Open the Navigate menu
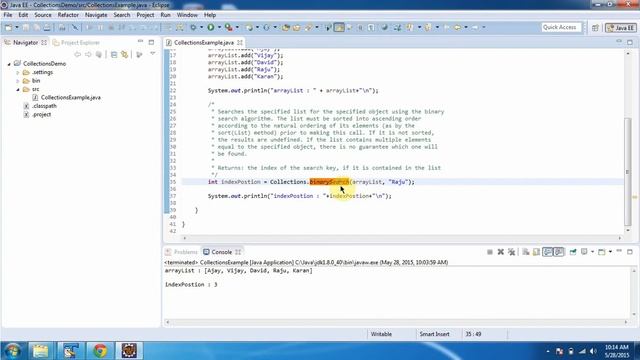The image size is (640, 360). [96, 15]
